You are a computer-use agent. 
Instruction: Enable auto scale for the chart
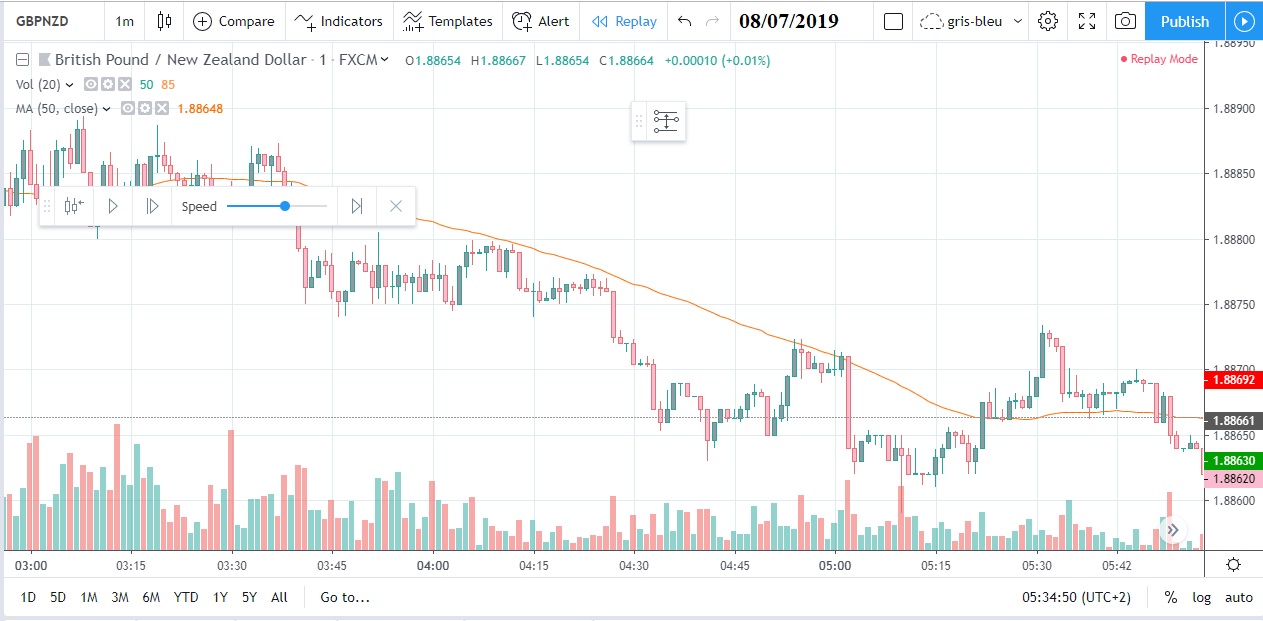1239,597
